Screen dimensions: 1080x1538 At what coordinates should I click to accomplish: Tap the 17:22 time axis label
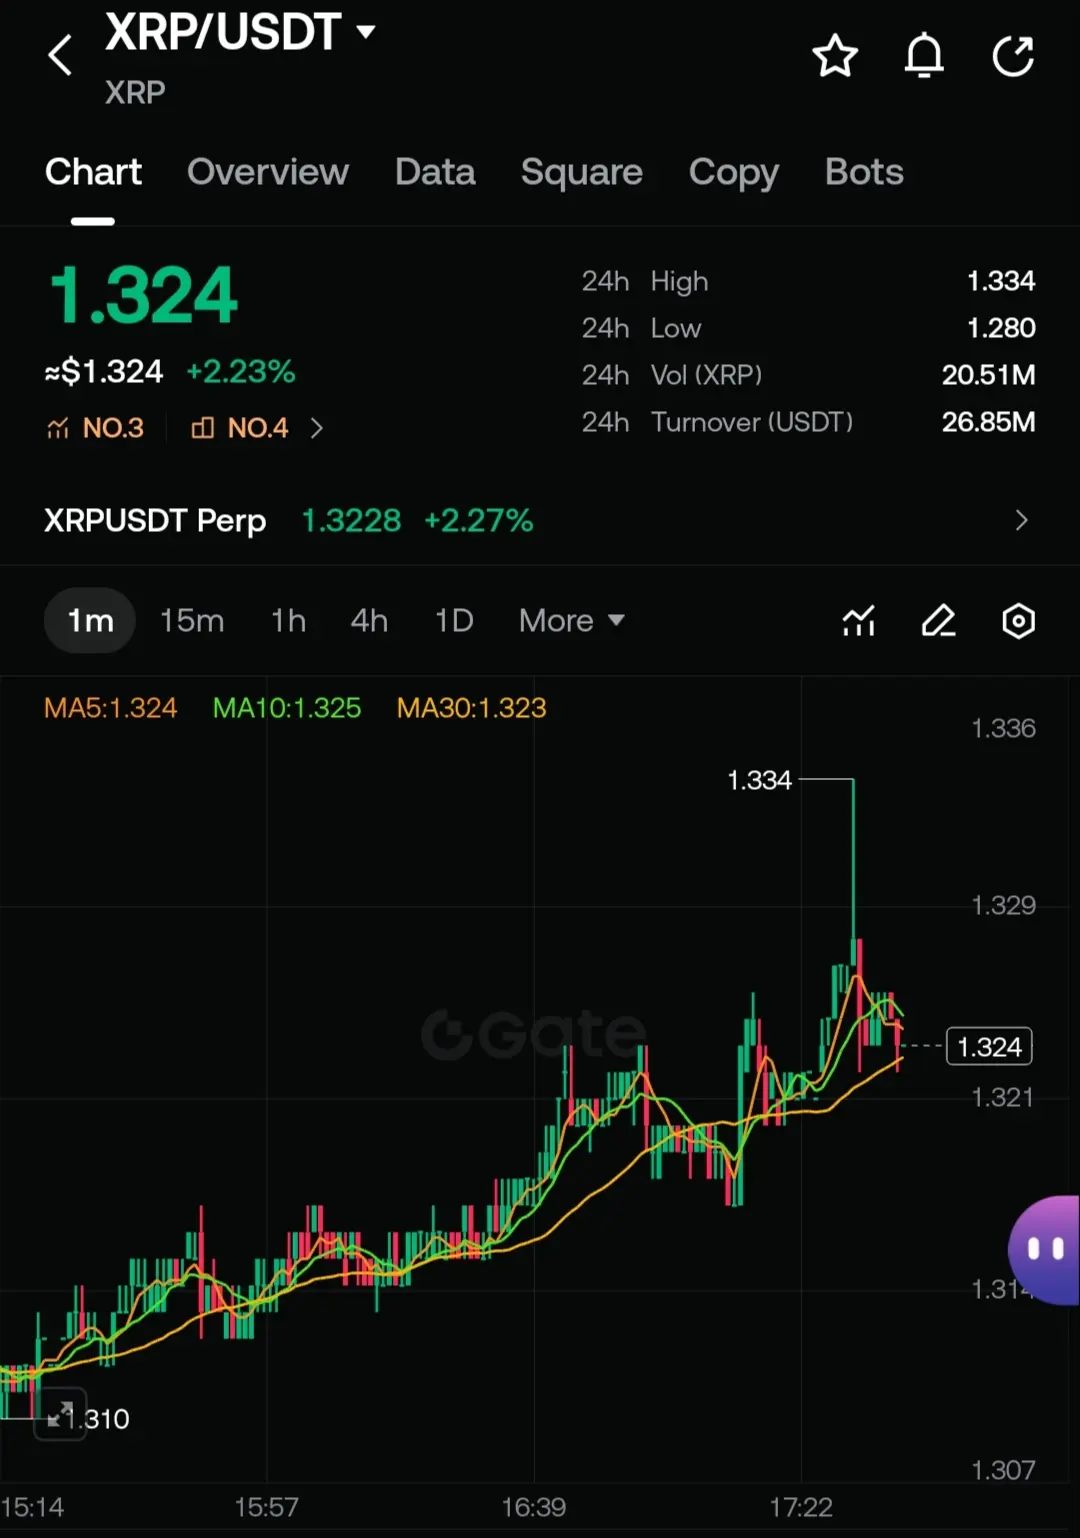[800, 1507]
